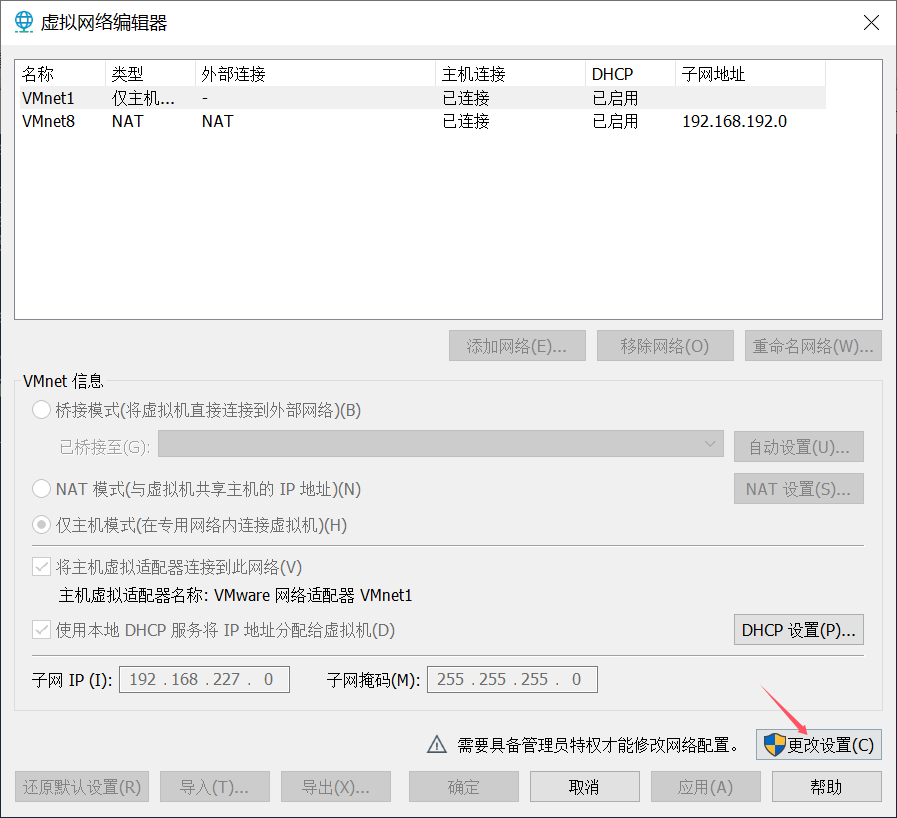The height and width of the screenshot is (818, 897).
Task: Click the 更改设置(C) shield button
Action: 819,745
